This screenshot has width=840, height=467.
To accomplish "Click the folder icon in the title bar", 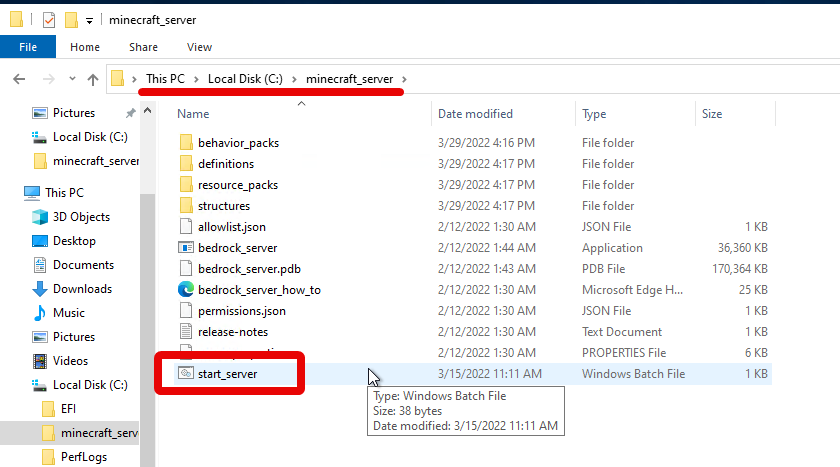I will [17, 20].
